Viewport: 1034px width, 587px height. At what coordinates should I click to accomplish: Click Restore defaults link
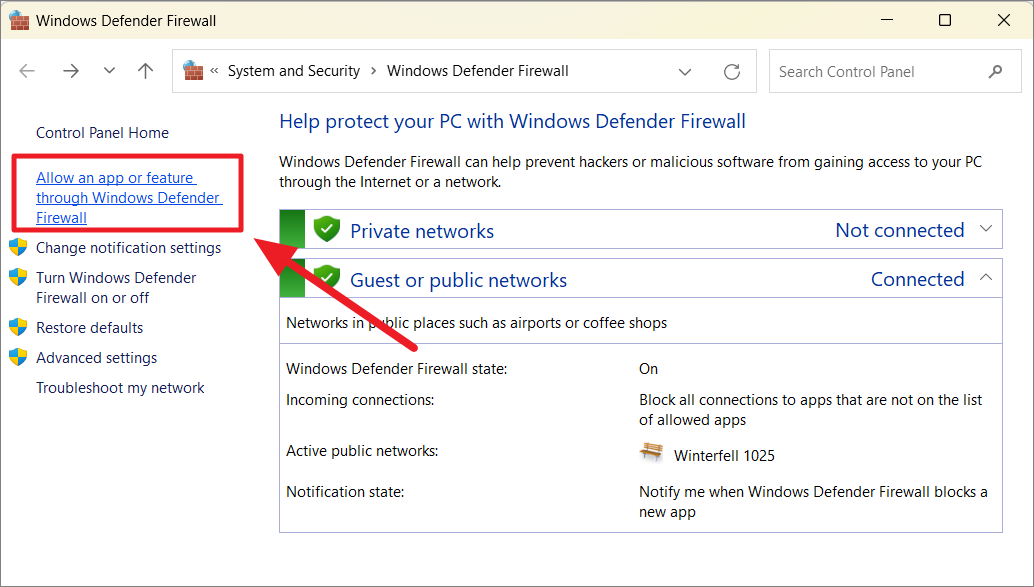tap(90, 328)
